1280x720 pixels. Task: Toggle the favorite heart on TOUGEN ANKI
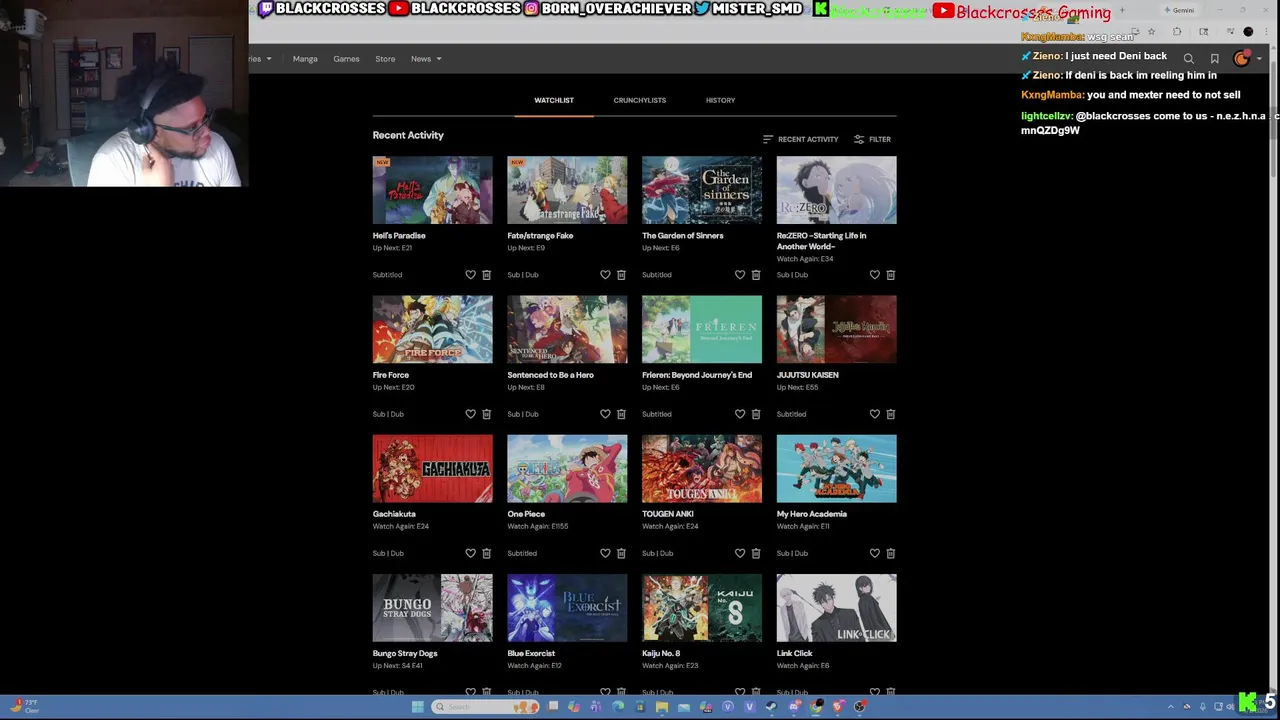(740, 553)
